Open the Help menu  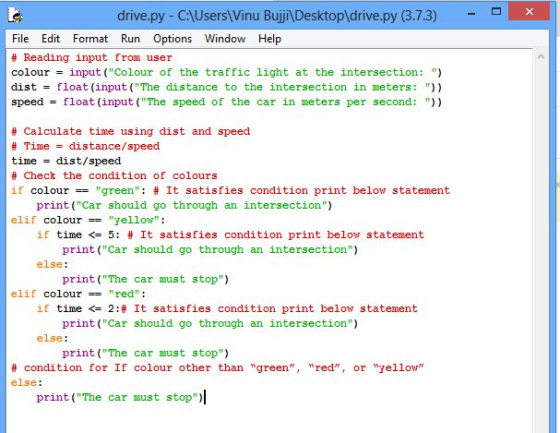pos(270,39)
